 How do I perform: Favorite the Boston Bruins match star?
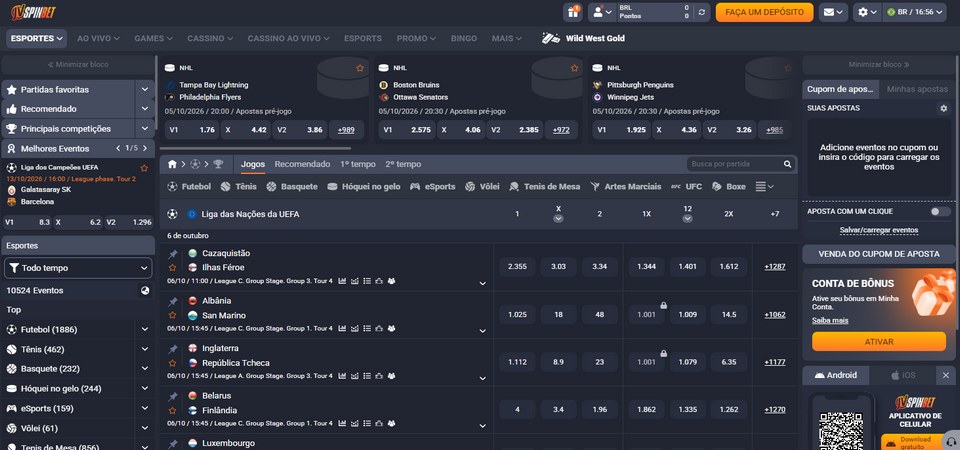pos(574,68)
